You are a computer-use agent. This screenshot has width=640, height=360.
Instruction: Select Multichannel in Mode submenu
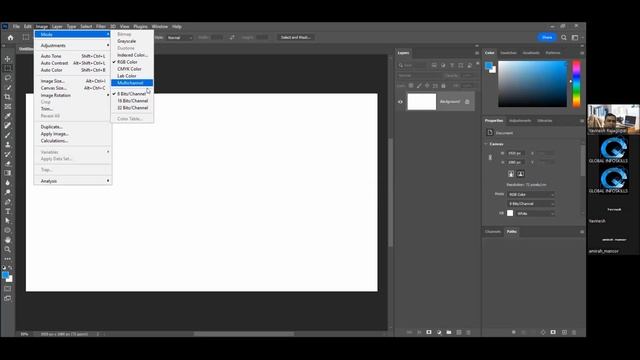pos(132,83)
